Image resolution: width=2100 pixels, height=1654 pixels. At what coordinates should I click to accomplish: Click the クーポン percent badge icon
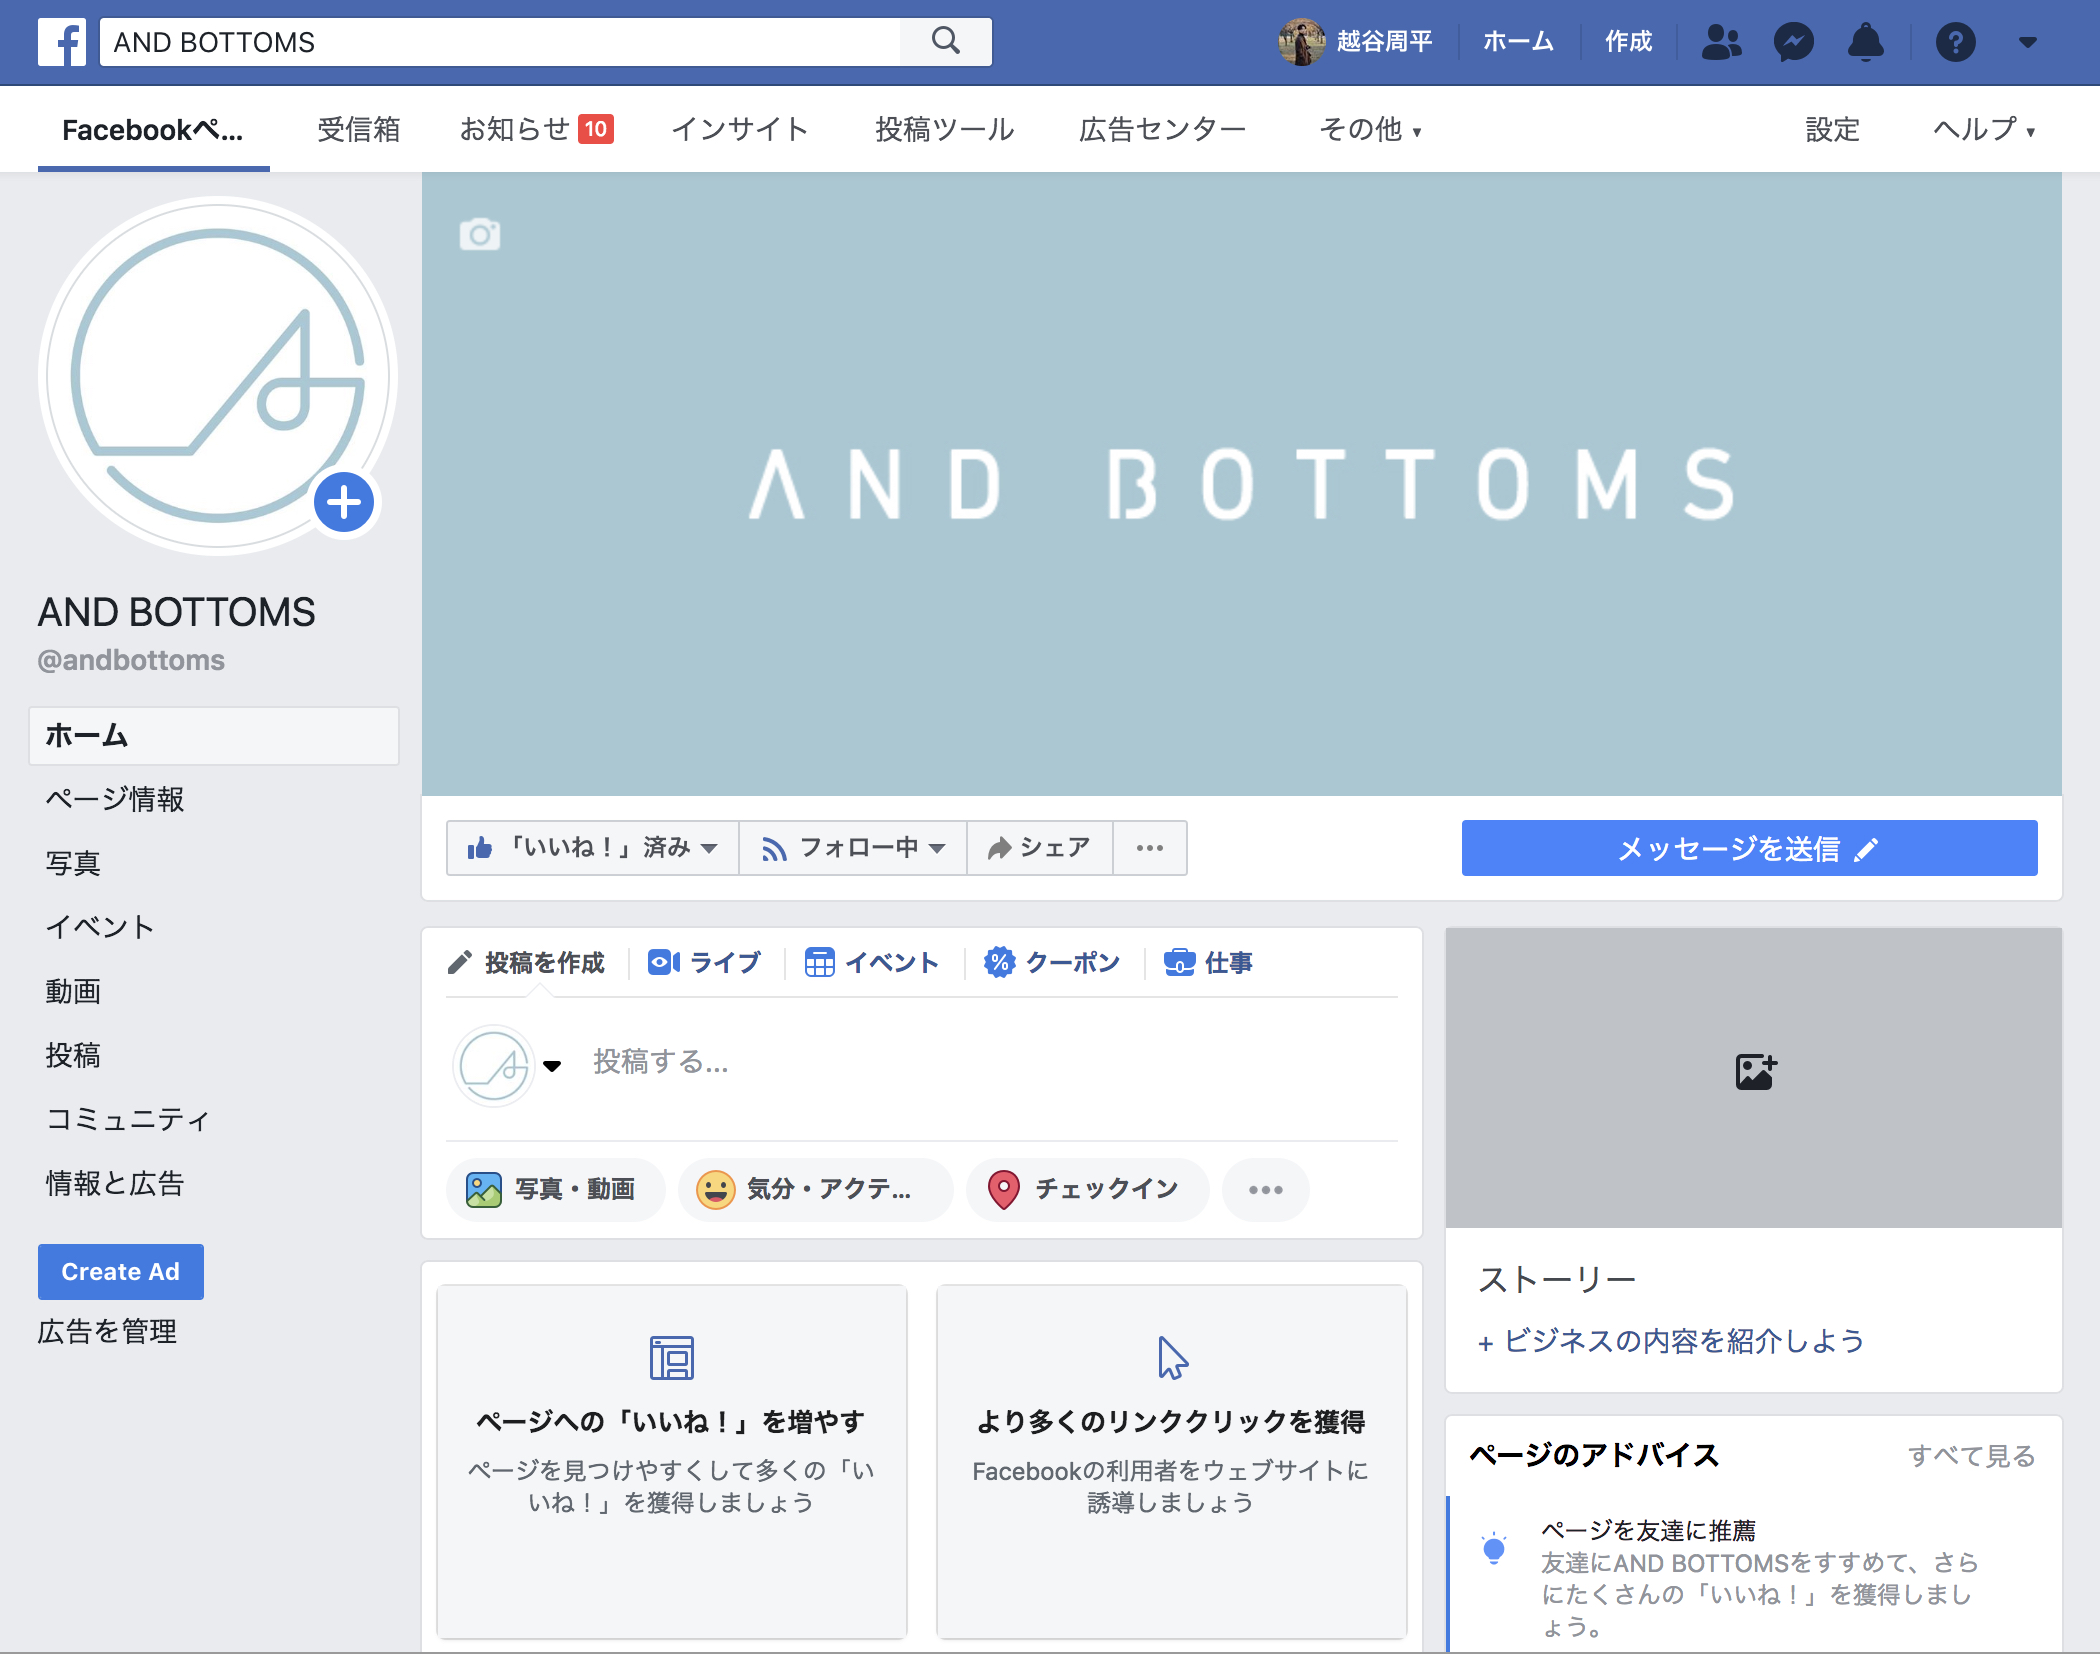[999, 962]
